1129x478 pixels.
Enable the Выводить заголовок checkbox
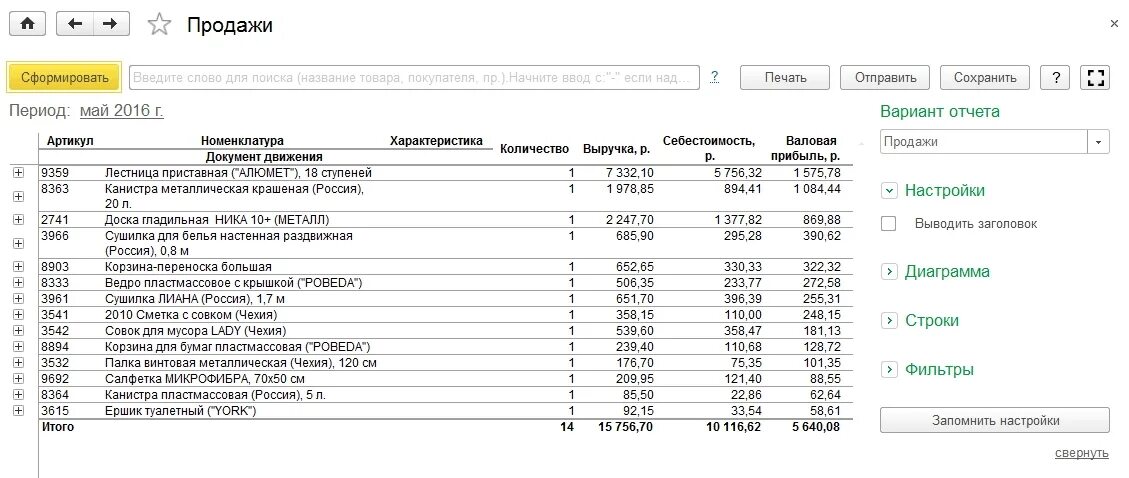[x=889, y=224]
